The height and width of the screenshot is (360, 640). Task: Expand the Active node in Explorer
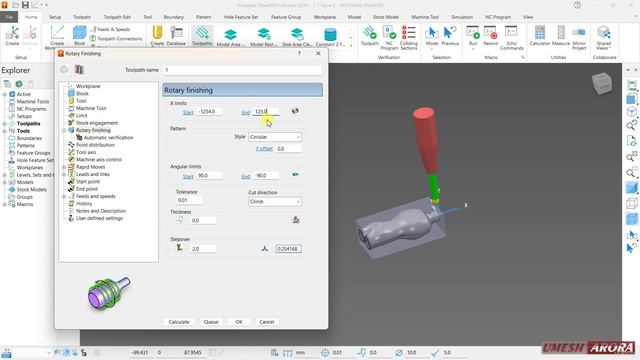[x=4, y=94]
